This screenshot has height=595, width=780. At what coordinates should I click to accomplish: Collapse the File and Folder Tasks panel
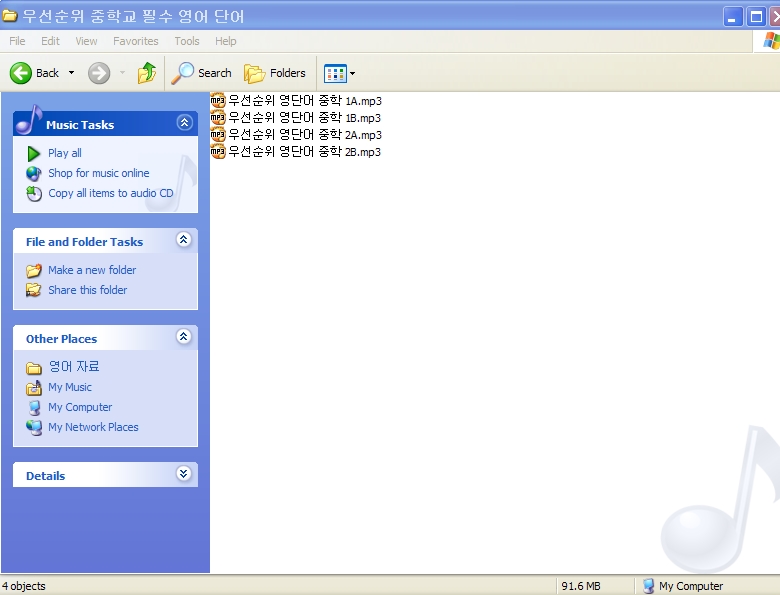[184, 240]
